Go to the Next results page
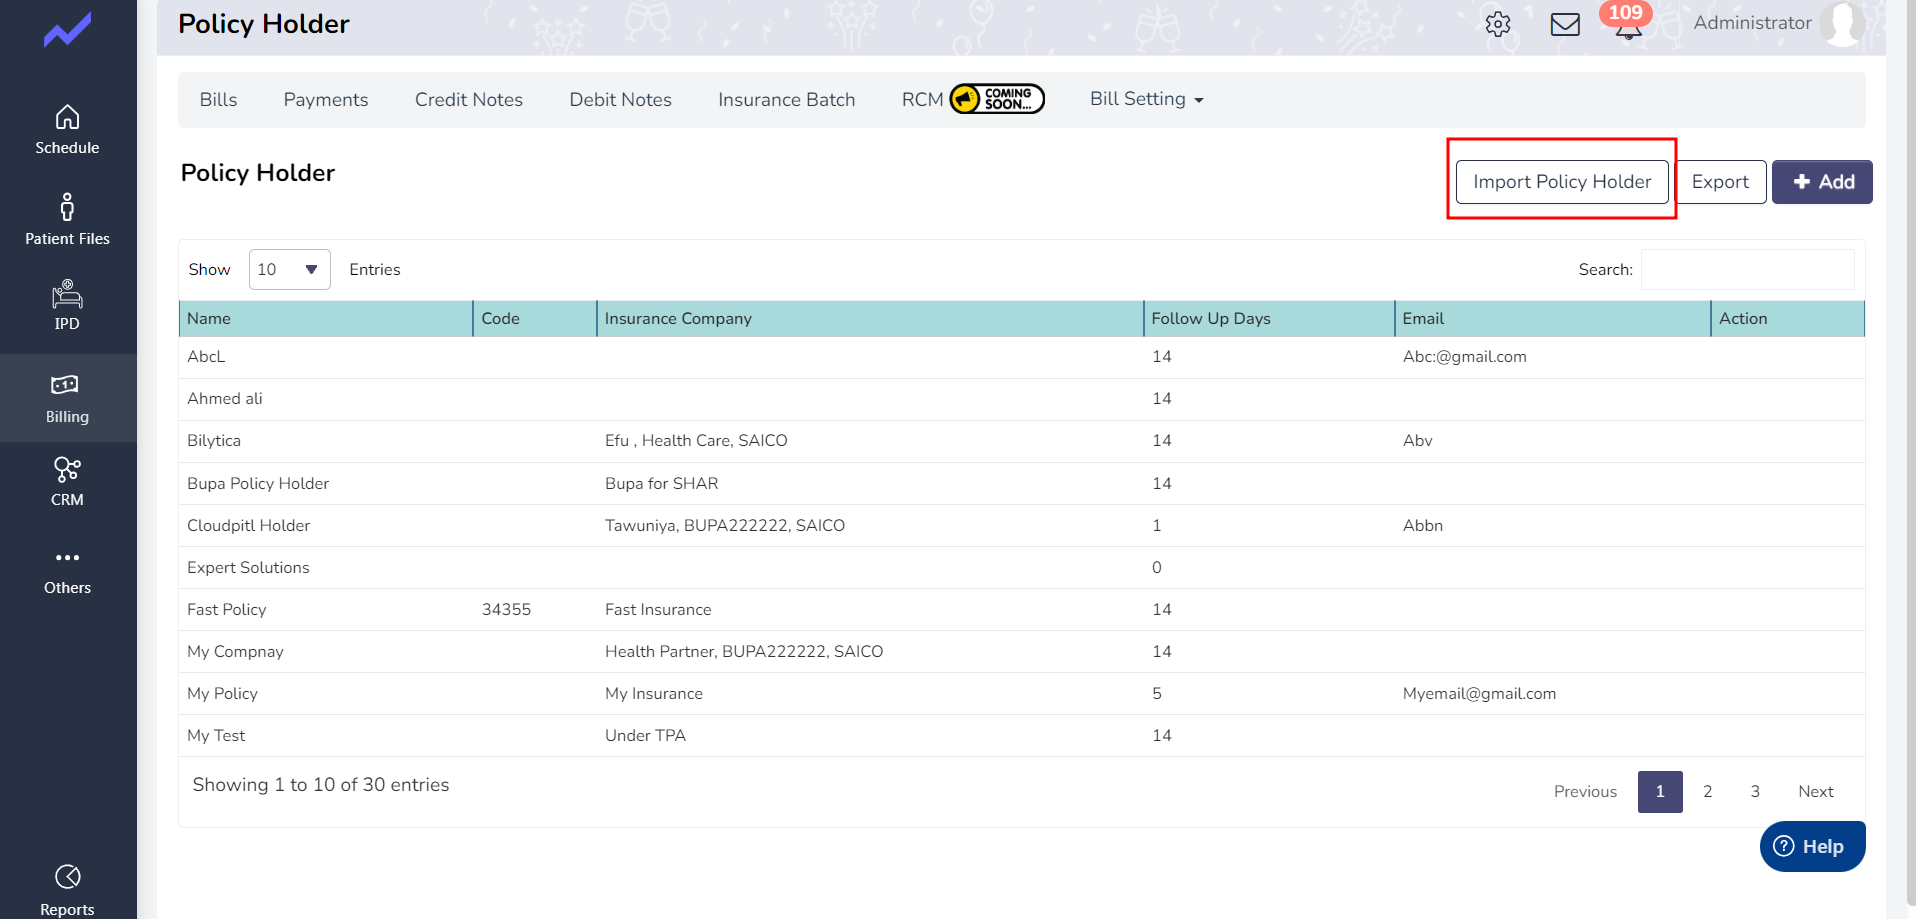This screenshot has width=1916, height=919. click(1815, 792)
